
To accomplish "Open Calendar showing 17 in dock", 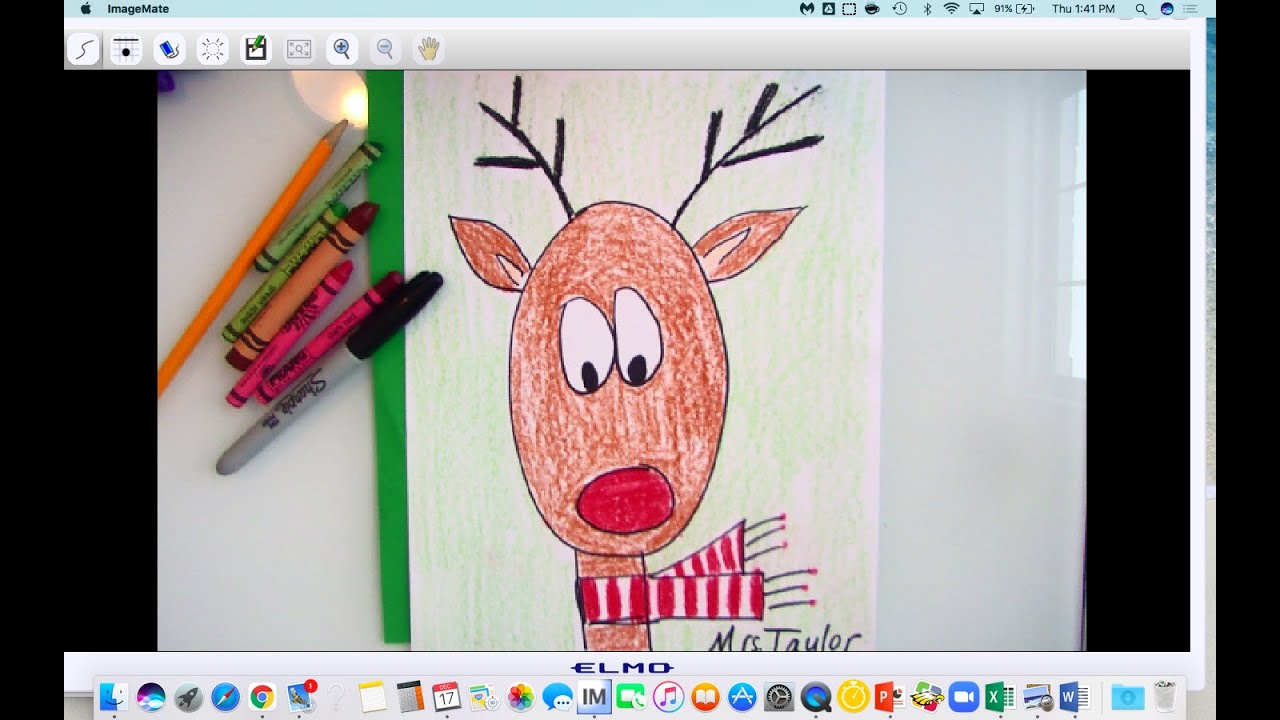I will (x=446, y=696).
